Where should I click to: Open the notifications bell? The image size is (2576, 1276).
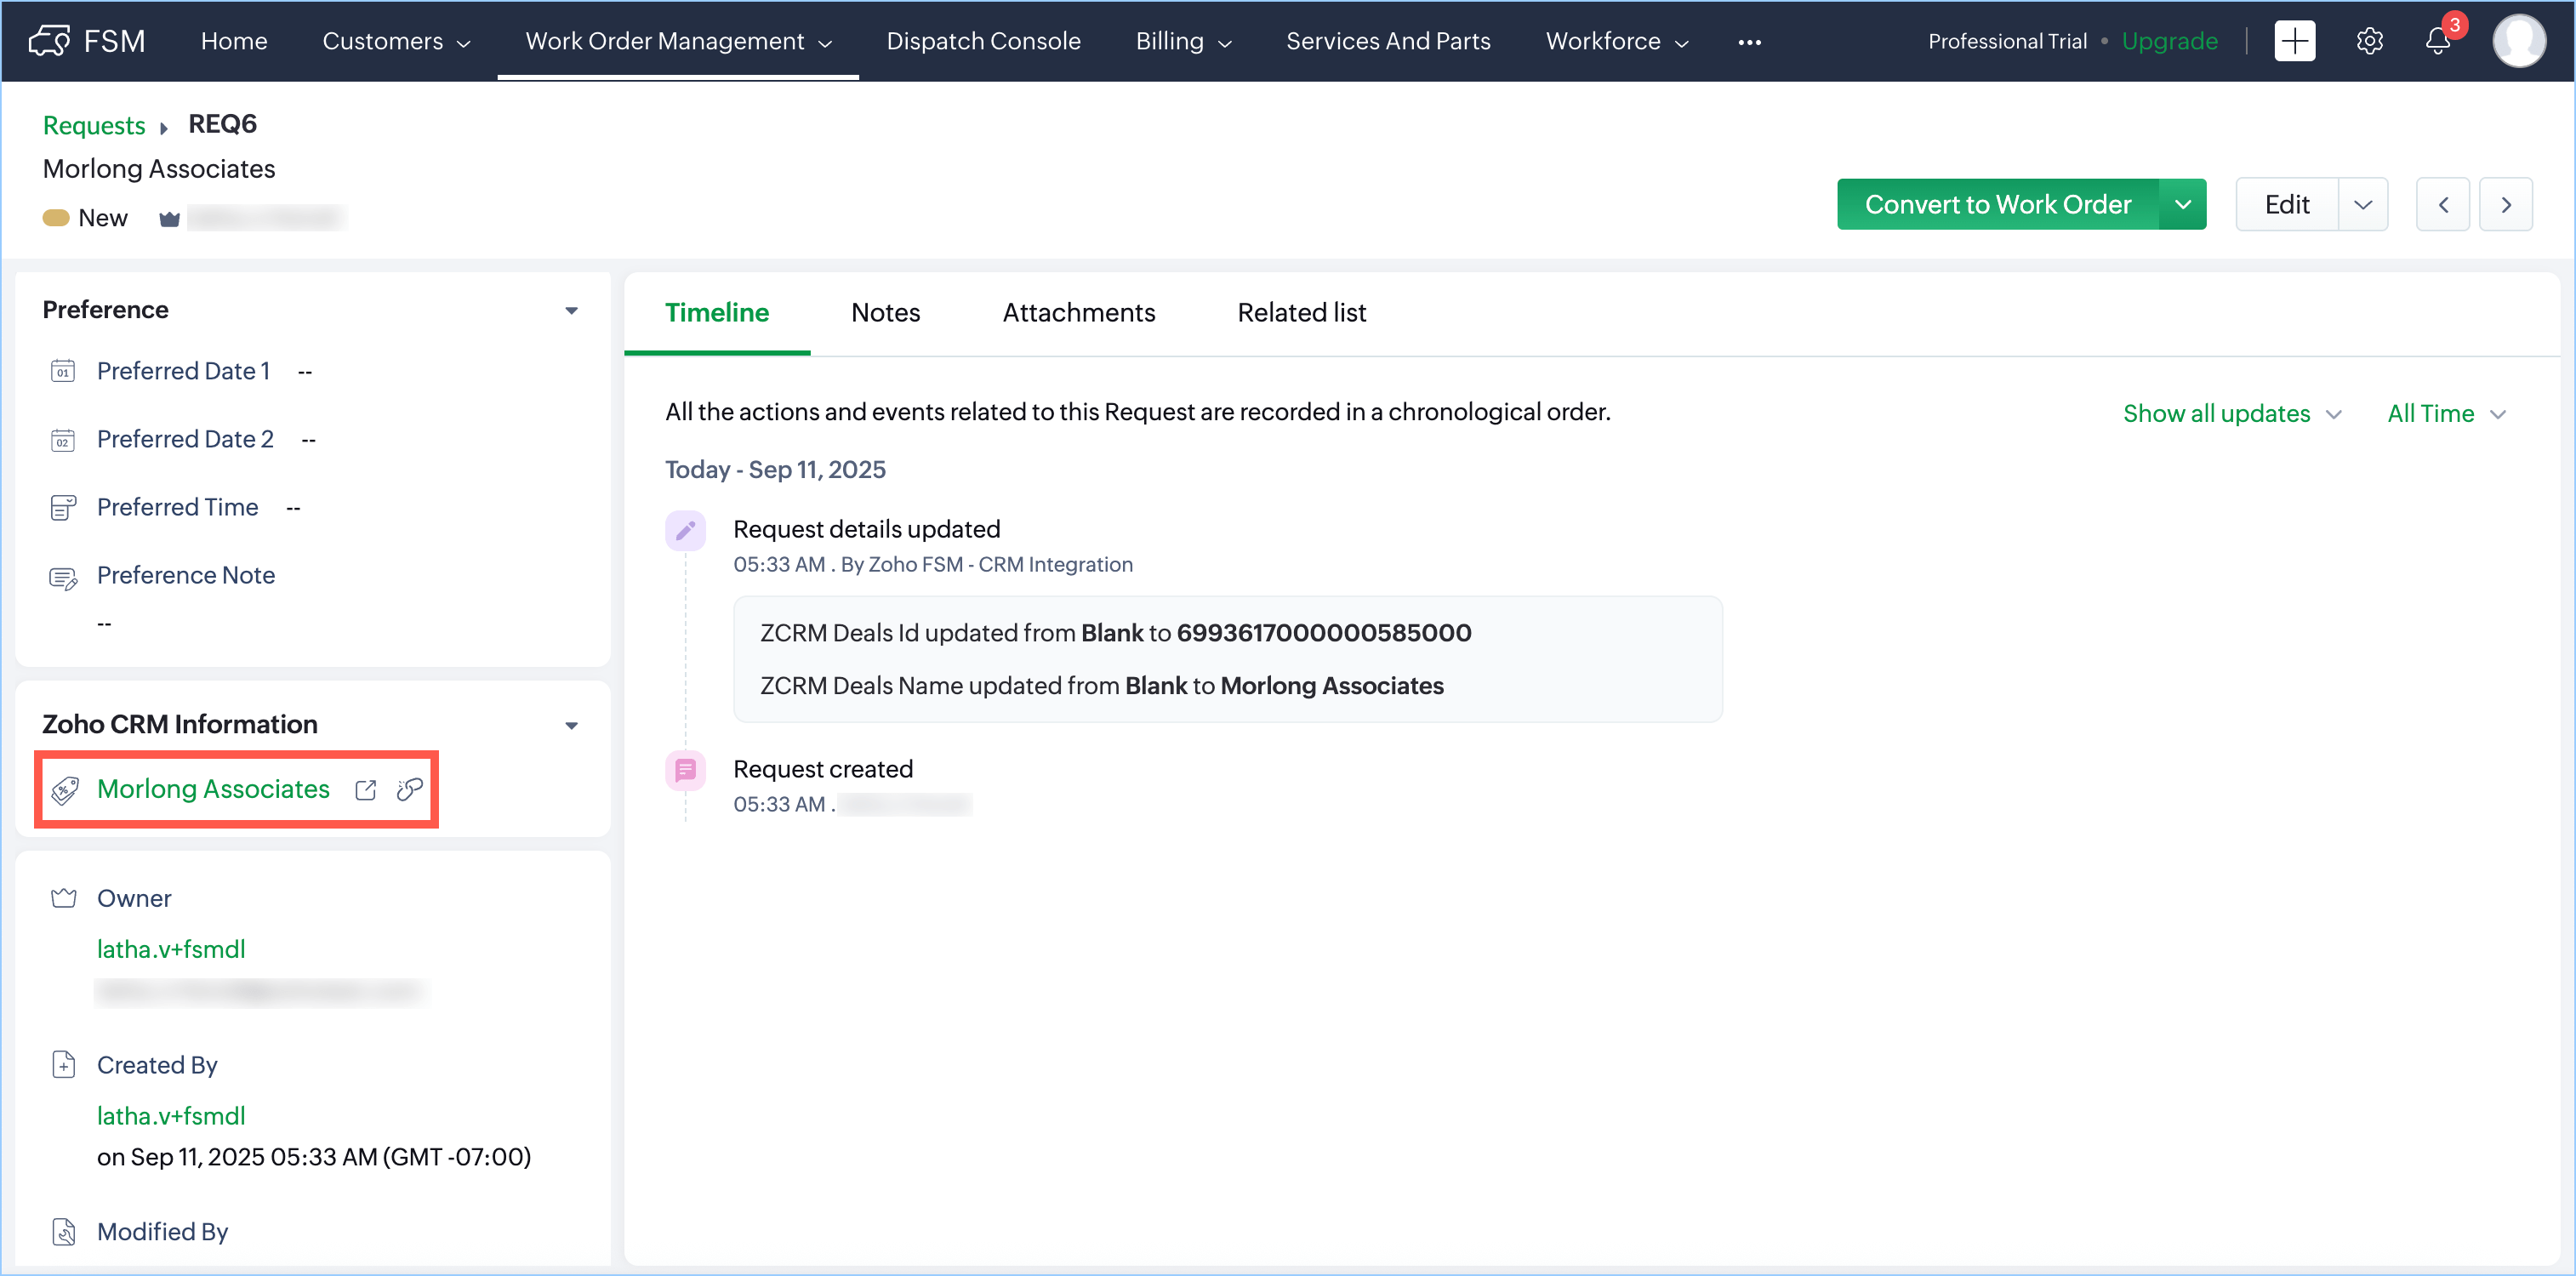(2438, 41)
